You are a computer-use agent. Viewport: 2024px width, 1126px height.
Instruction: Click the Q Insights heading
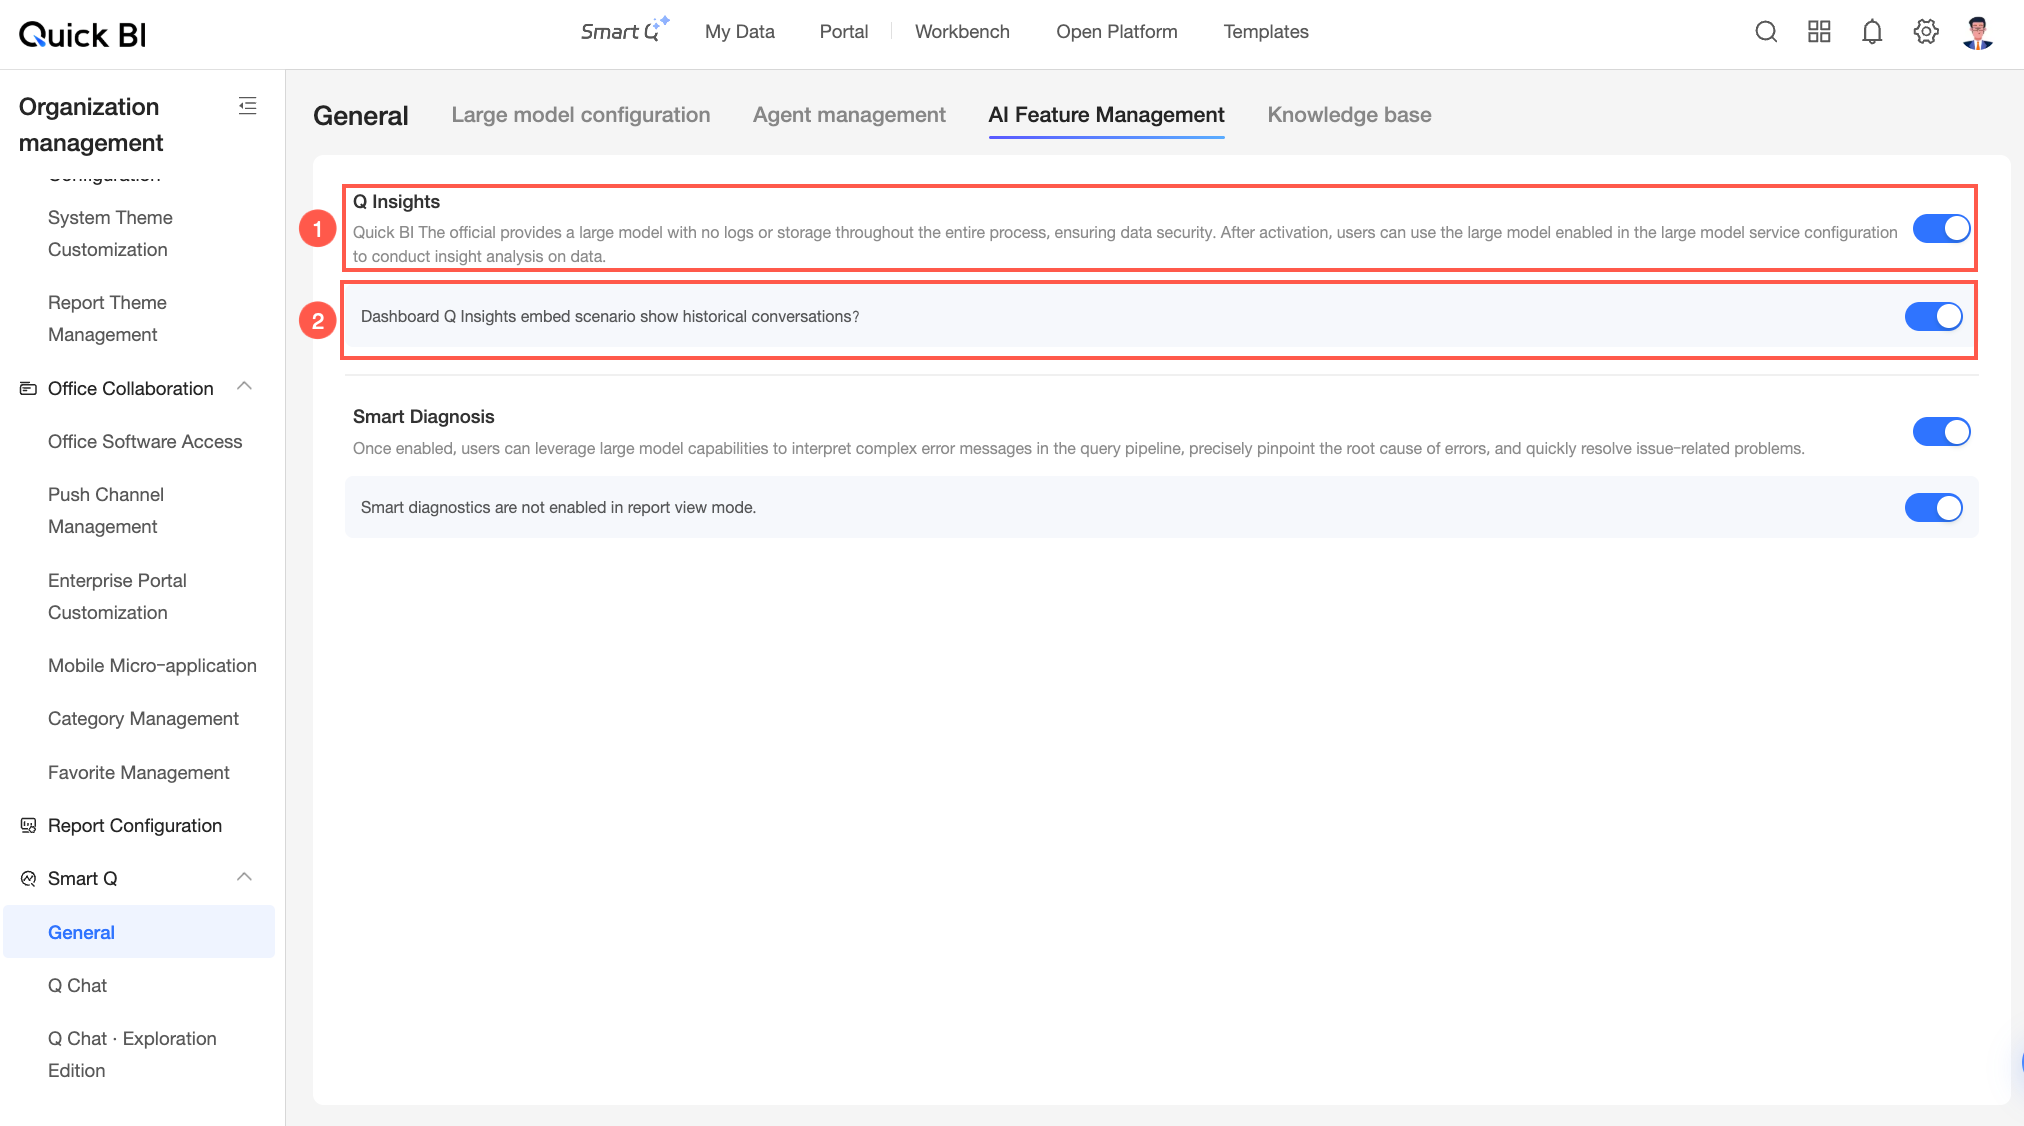coord(396,202)
